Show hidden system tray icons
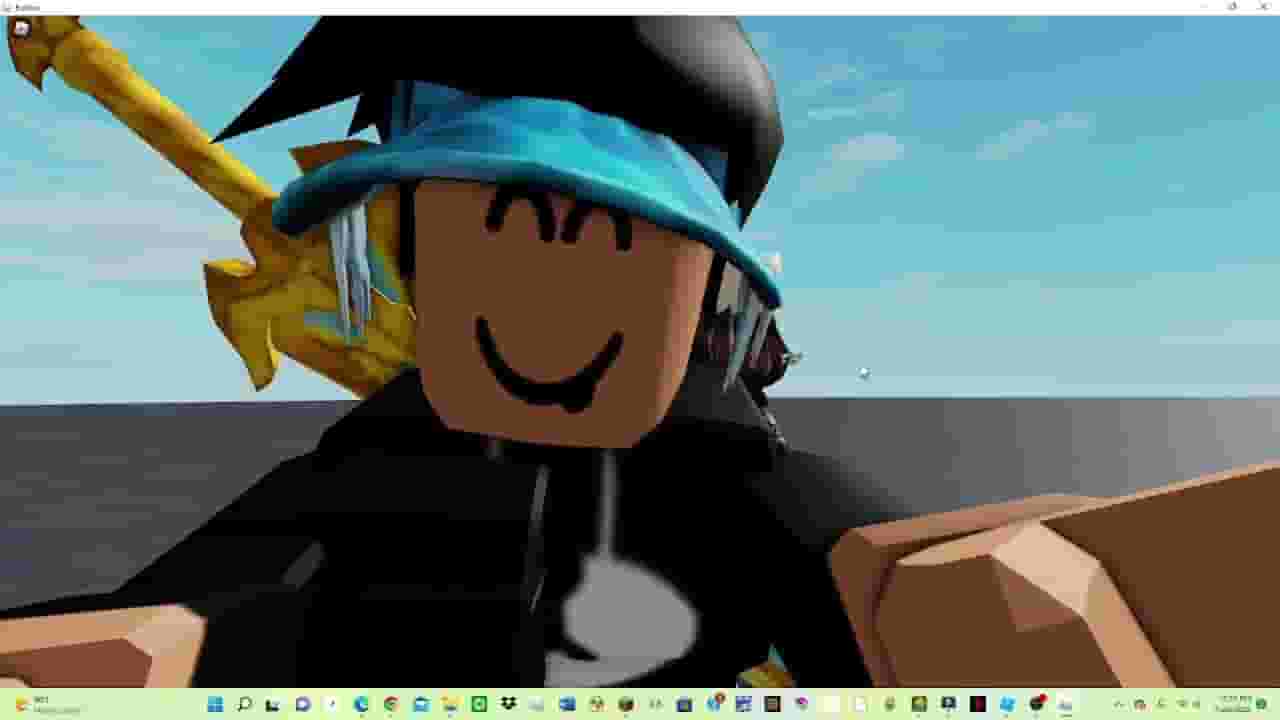 coord(1118,704)
